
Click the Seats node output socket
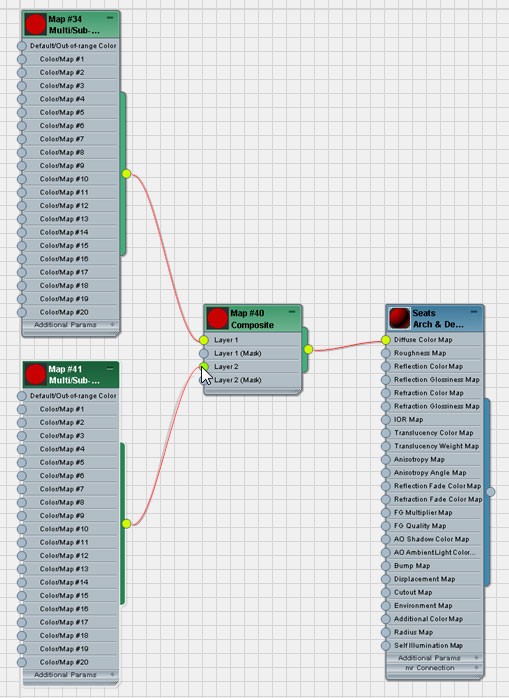coord(490,492)
